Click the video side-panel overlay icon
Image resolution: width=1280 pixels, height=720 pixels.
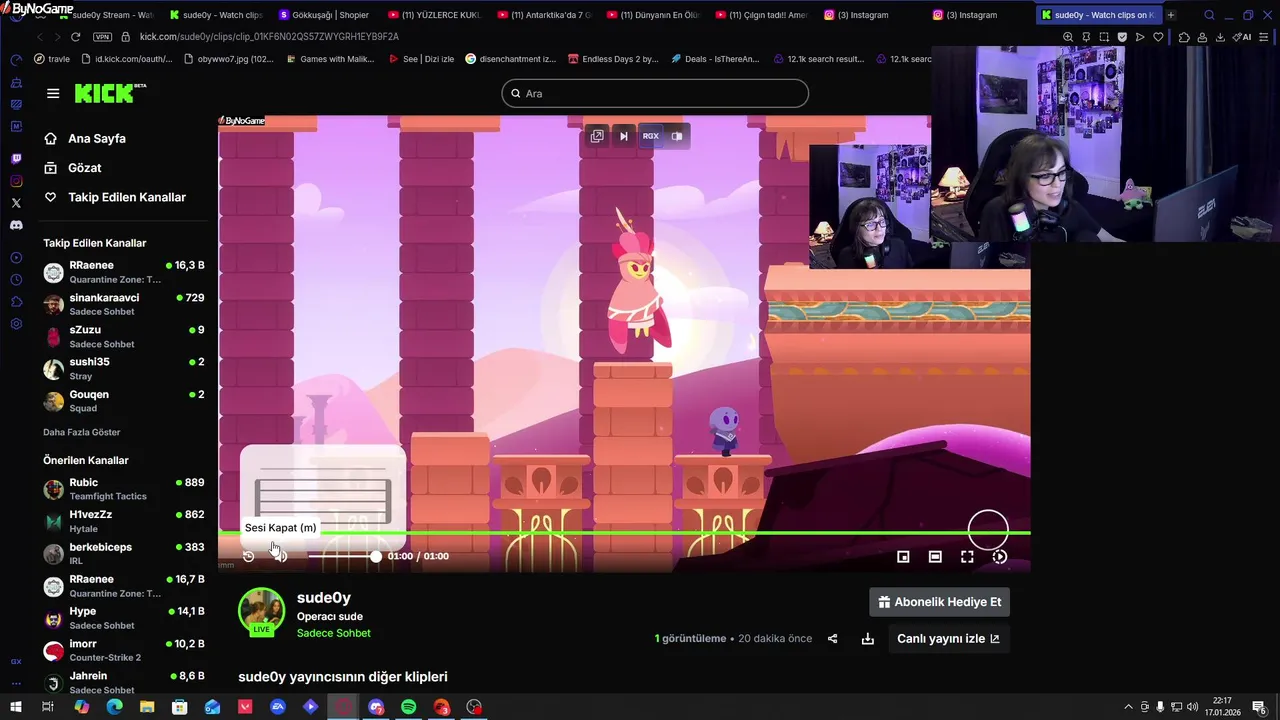(x=677, y=136)
